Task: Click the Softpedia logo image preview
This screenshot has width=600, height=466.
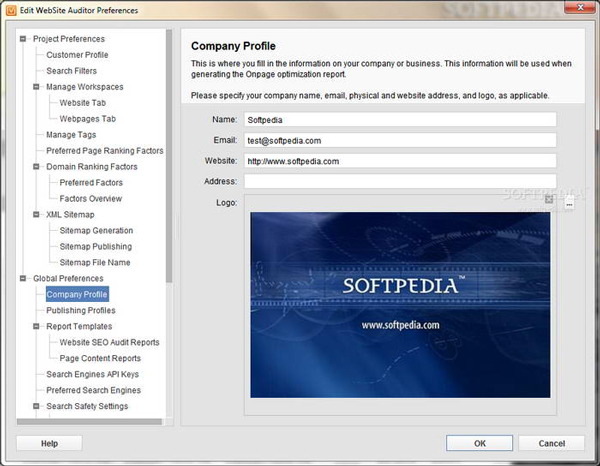Action: coord(400,305)
